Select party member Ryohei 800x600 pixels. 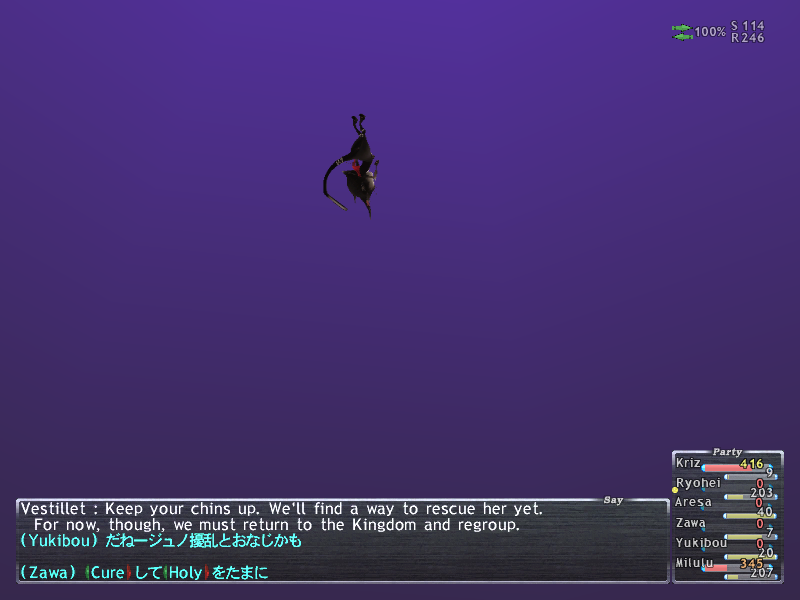click(x=698, y=483)
